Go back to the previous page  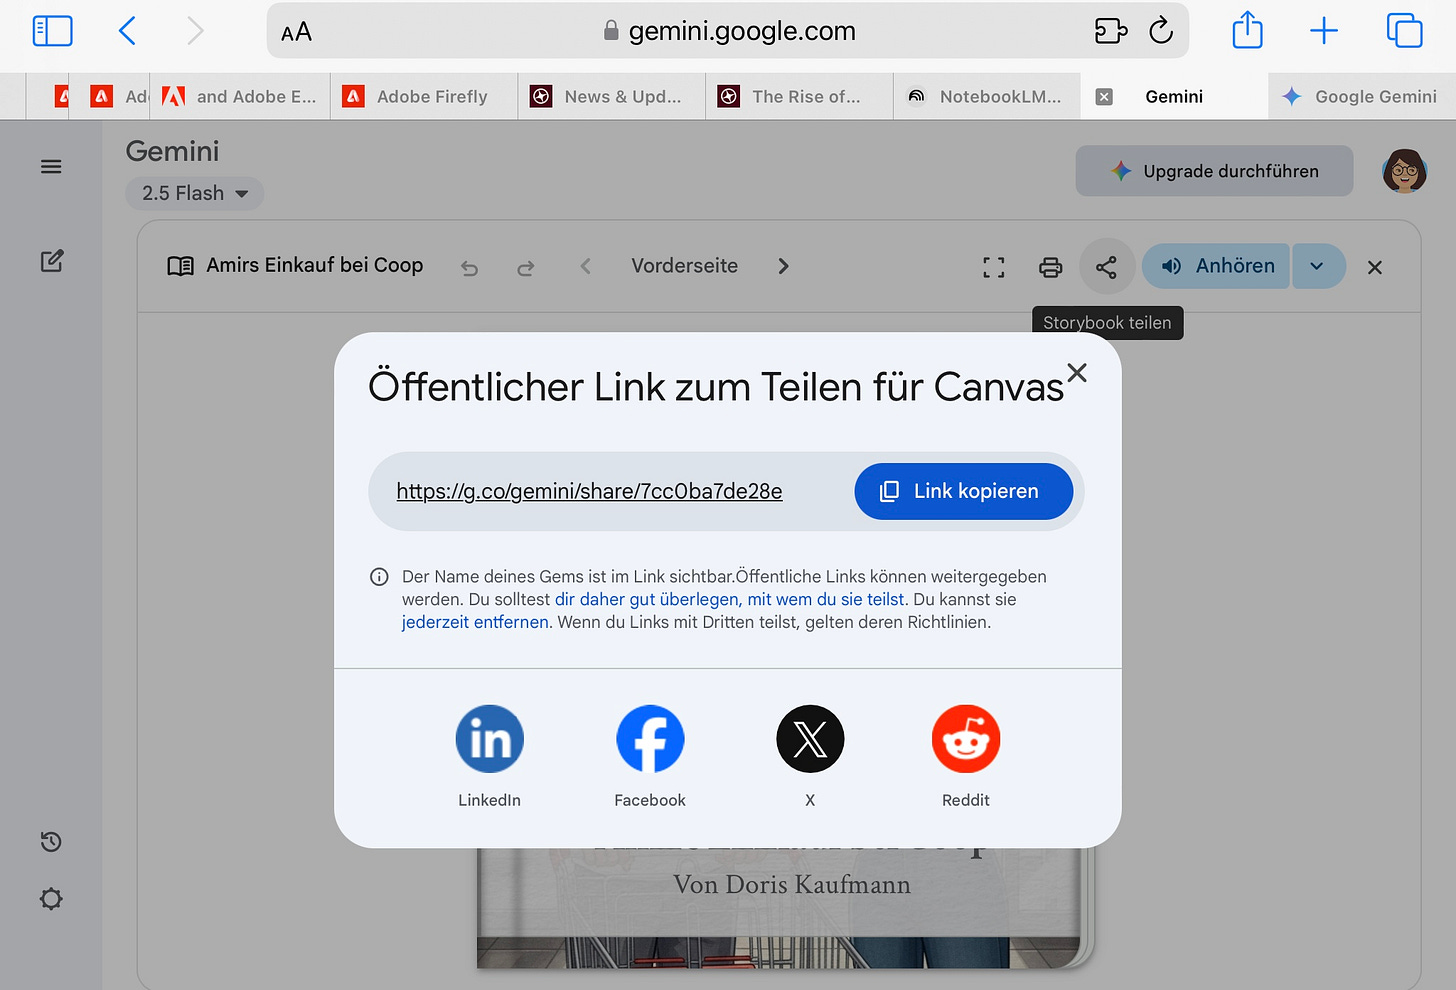coord(127,31)
